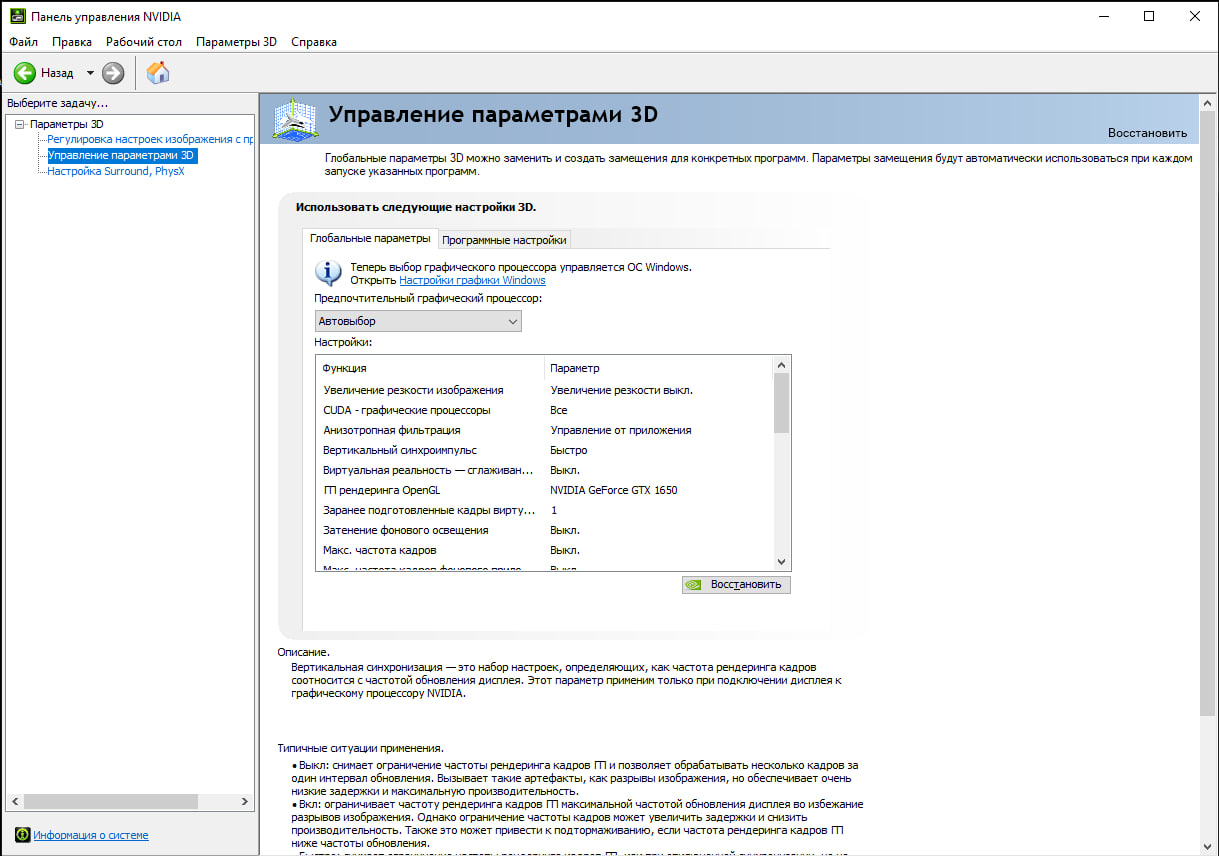The image size is (1219, 856).
Task: Open the Правка menu
Action: (x=72, y=42)
